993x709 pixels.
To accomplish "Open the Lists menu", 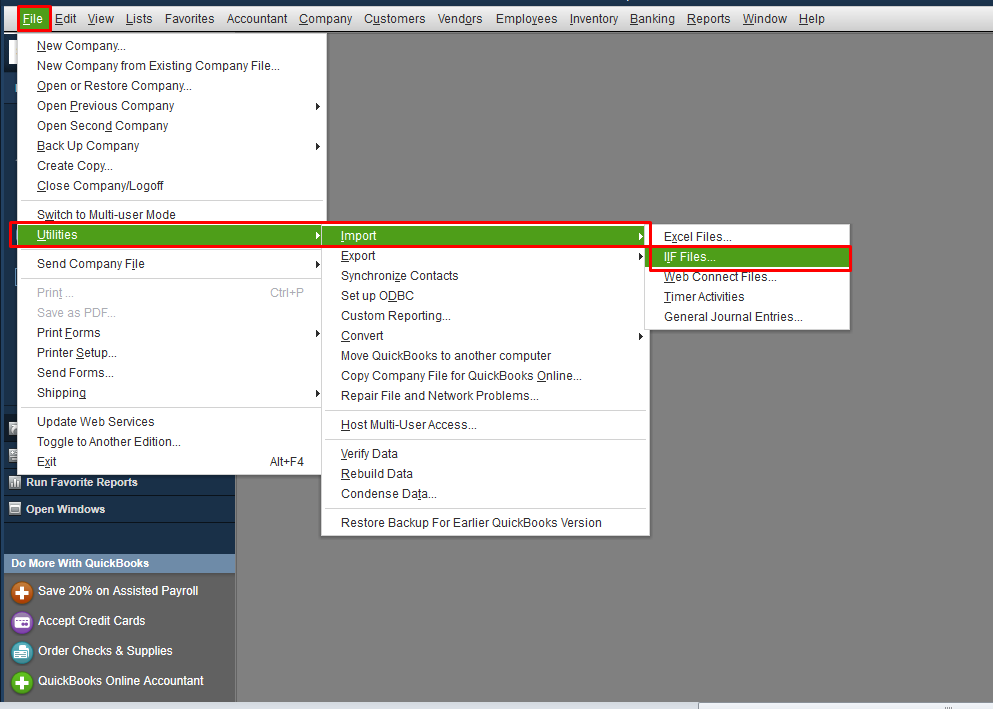I will point(139,19).
